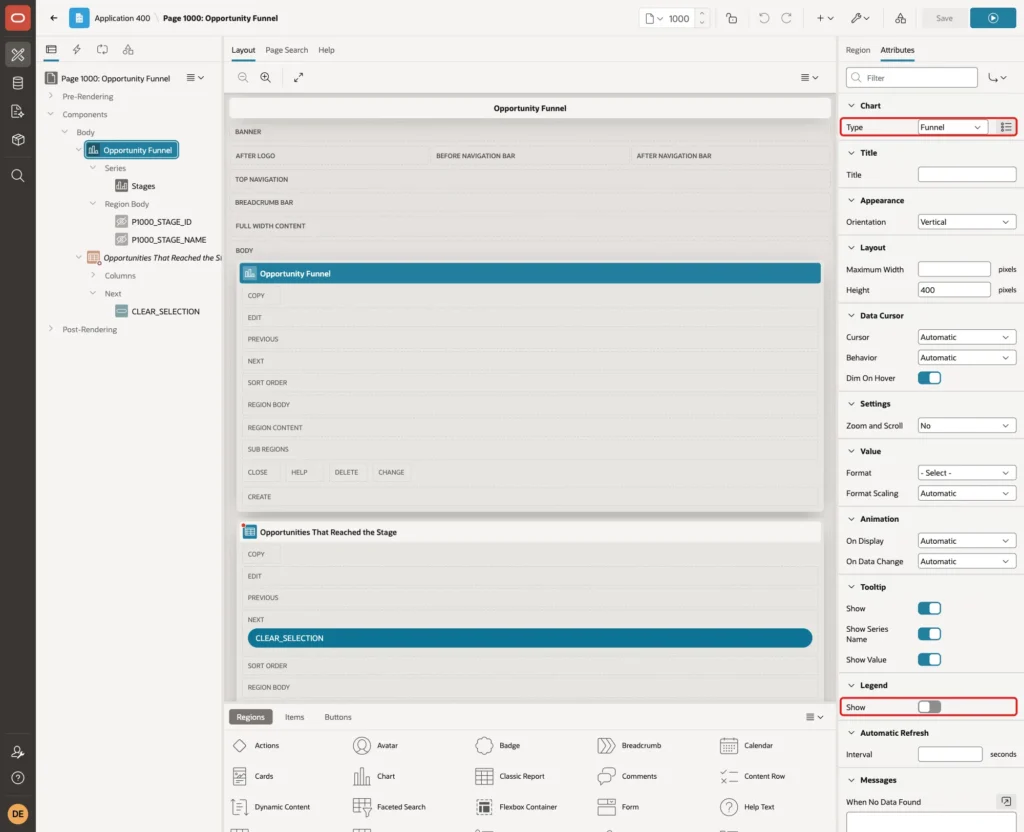Image resolution: width=1024 pixels, height=832 pixels.
Task: Zoom out the layout view
Action: 242,77
